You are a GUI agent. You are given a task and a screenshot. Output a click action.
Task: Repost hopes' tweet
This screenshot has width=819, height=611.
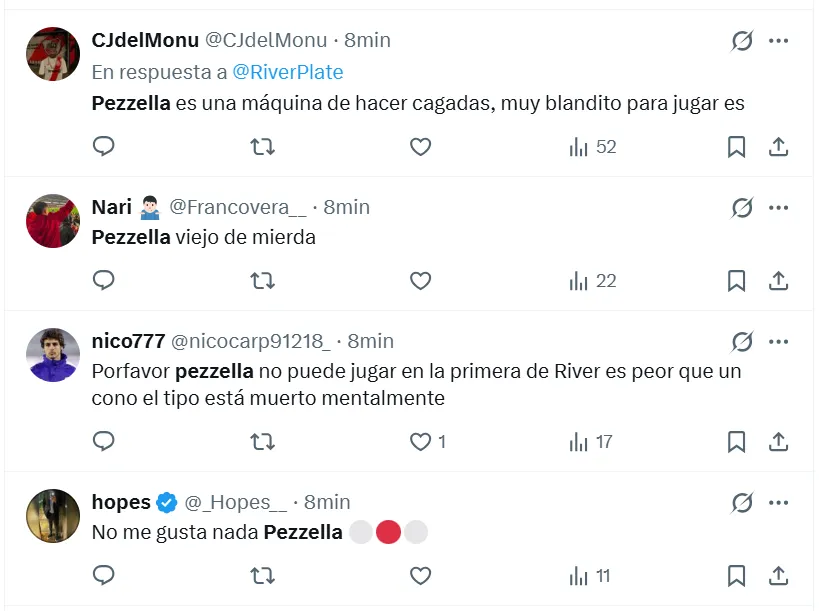(262, 576)
